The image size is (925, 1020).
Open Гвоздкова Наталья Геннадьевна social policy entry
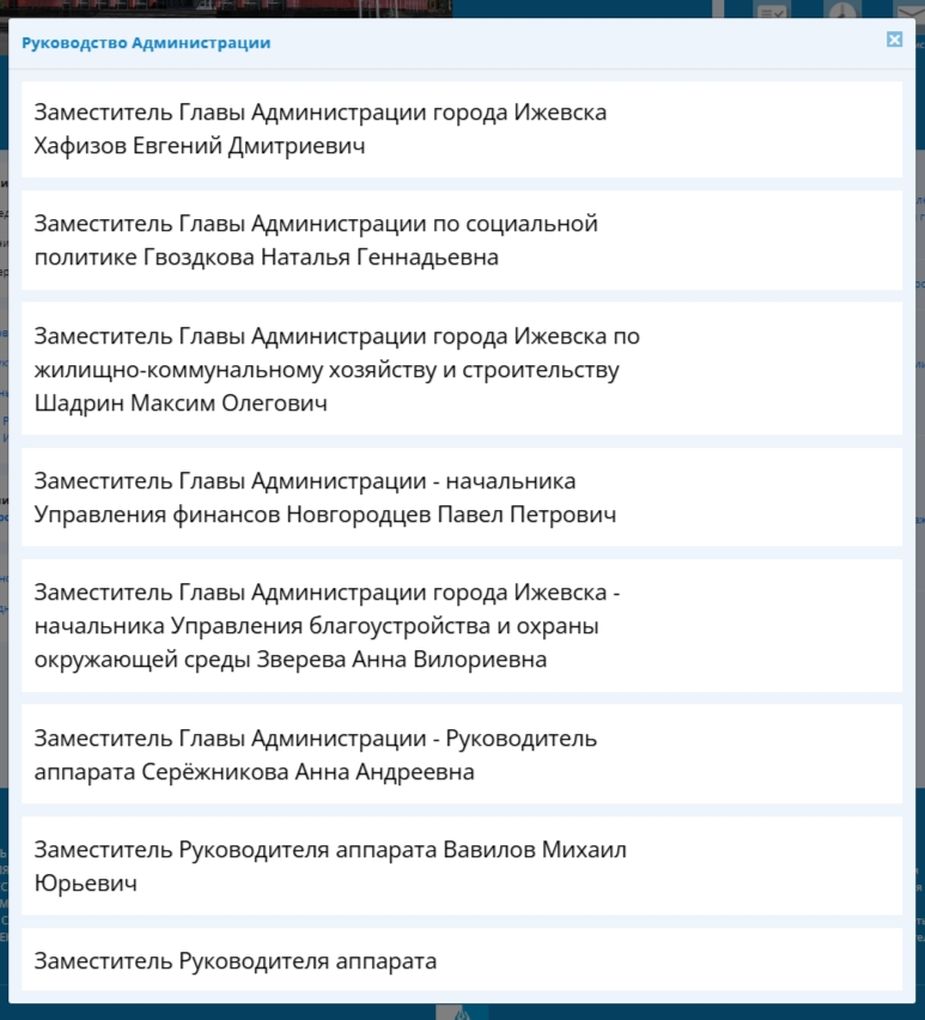pyautogui.click(x=266, y=257)
